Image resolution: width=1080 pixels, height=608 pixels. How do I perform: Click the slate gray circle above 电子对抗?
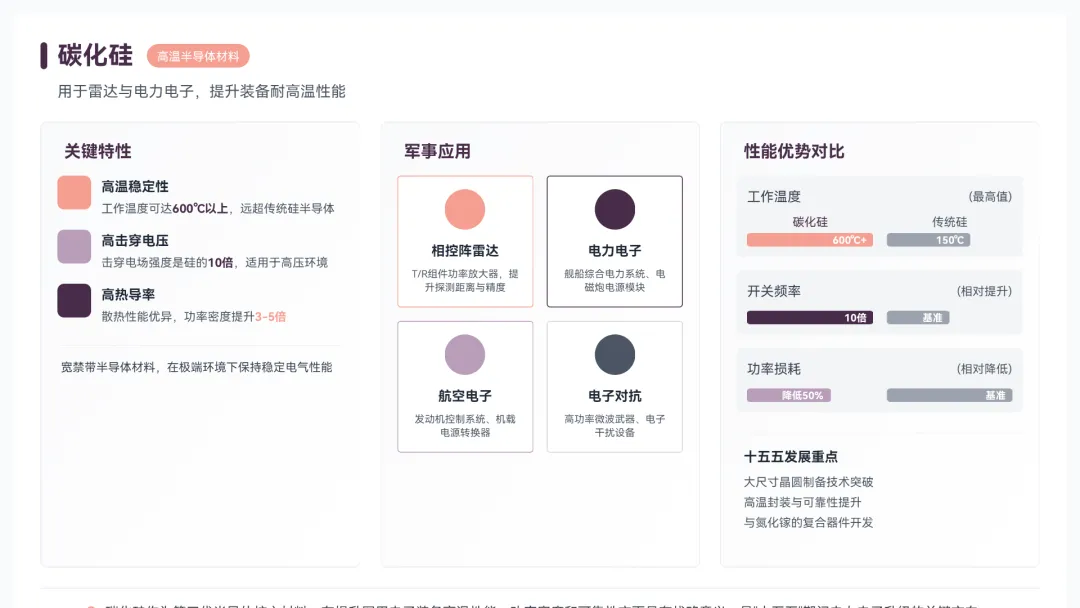pyautogui.click(x=614, y=355)
